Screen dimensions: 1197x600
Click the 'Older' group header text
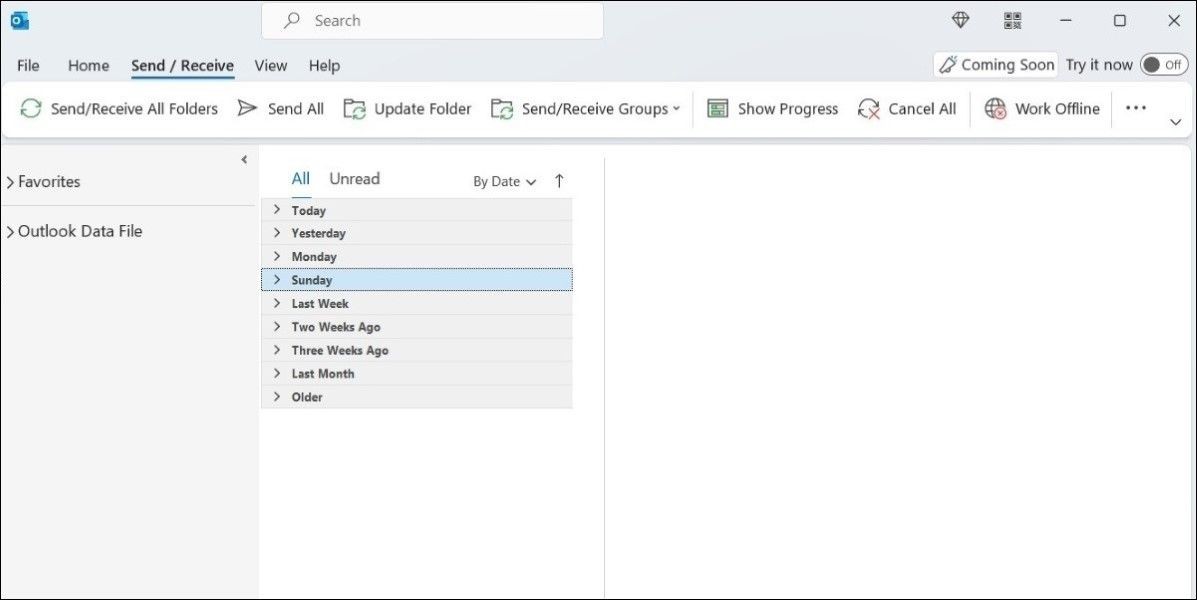(307, 397)
